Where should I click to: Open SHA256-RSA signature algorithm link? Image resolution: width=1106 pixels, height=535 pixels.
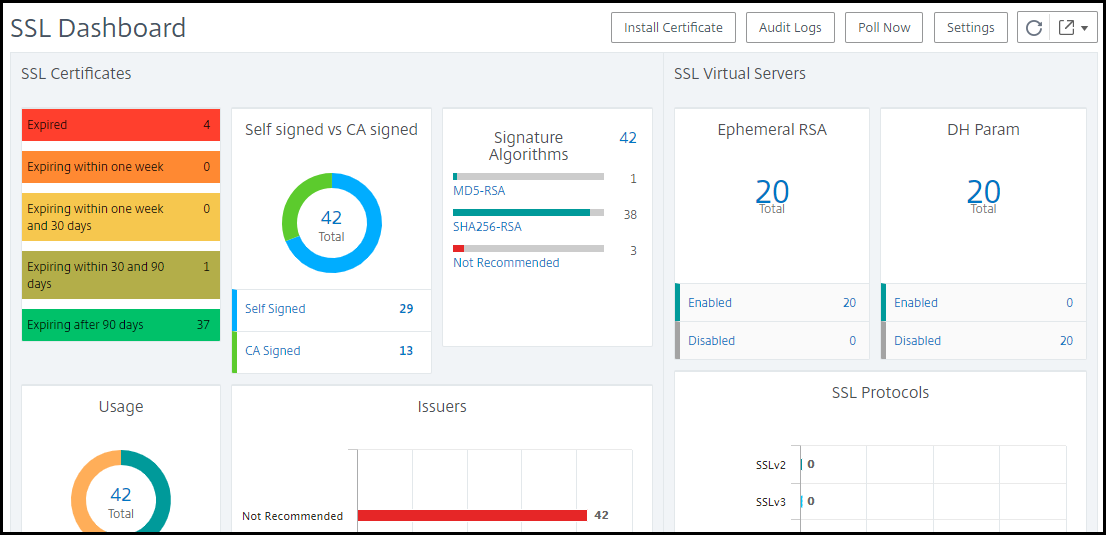487,227
